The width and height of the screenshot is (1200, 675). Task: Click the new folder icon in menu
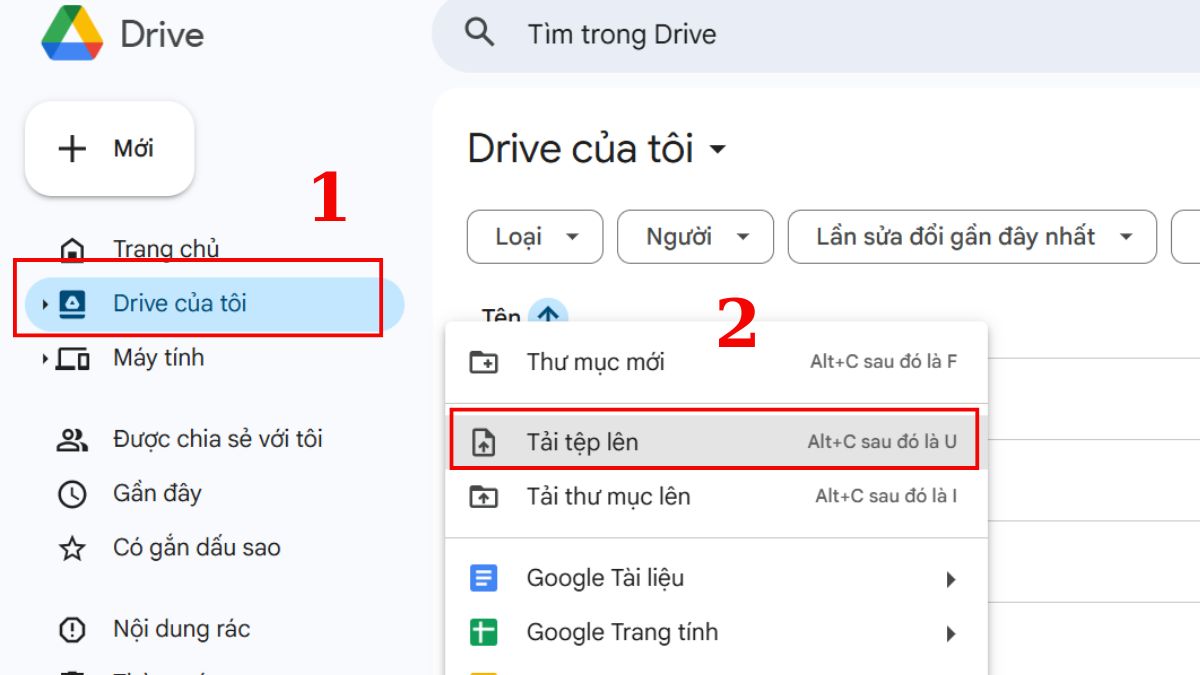(484, 362)
